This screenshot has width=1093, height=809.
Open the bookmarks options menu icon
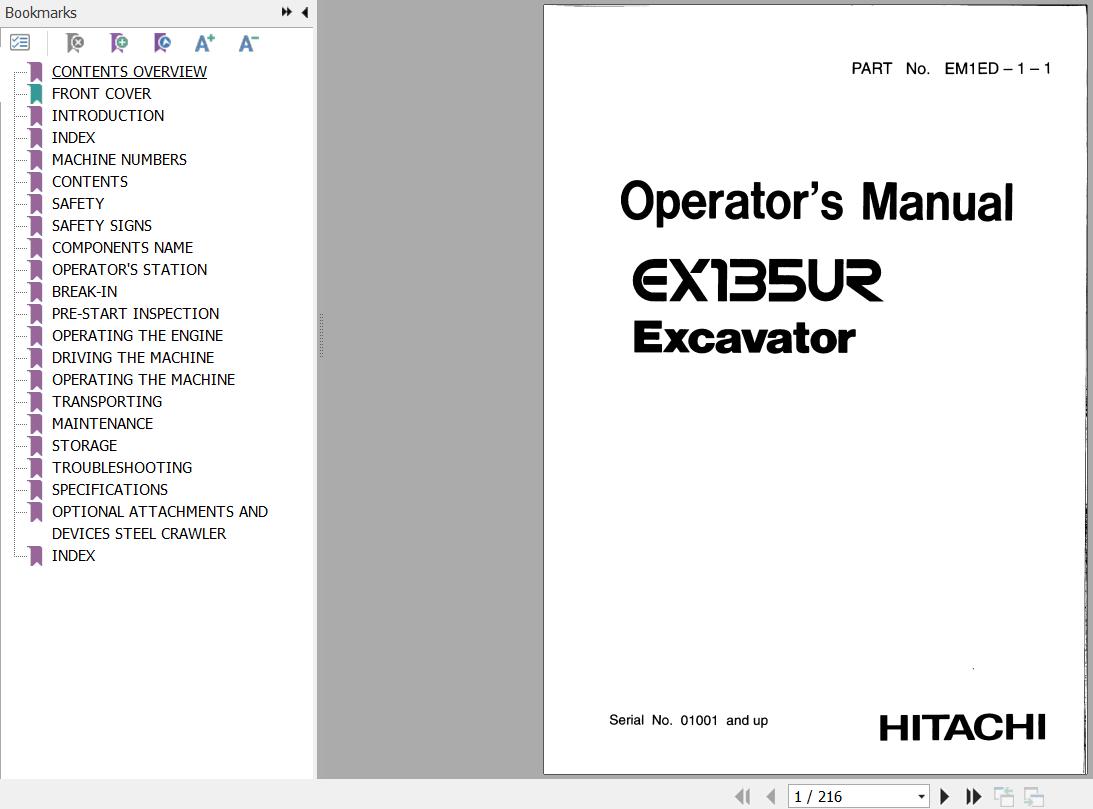tap(20, 43)
